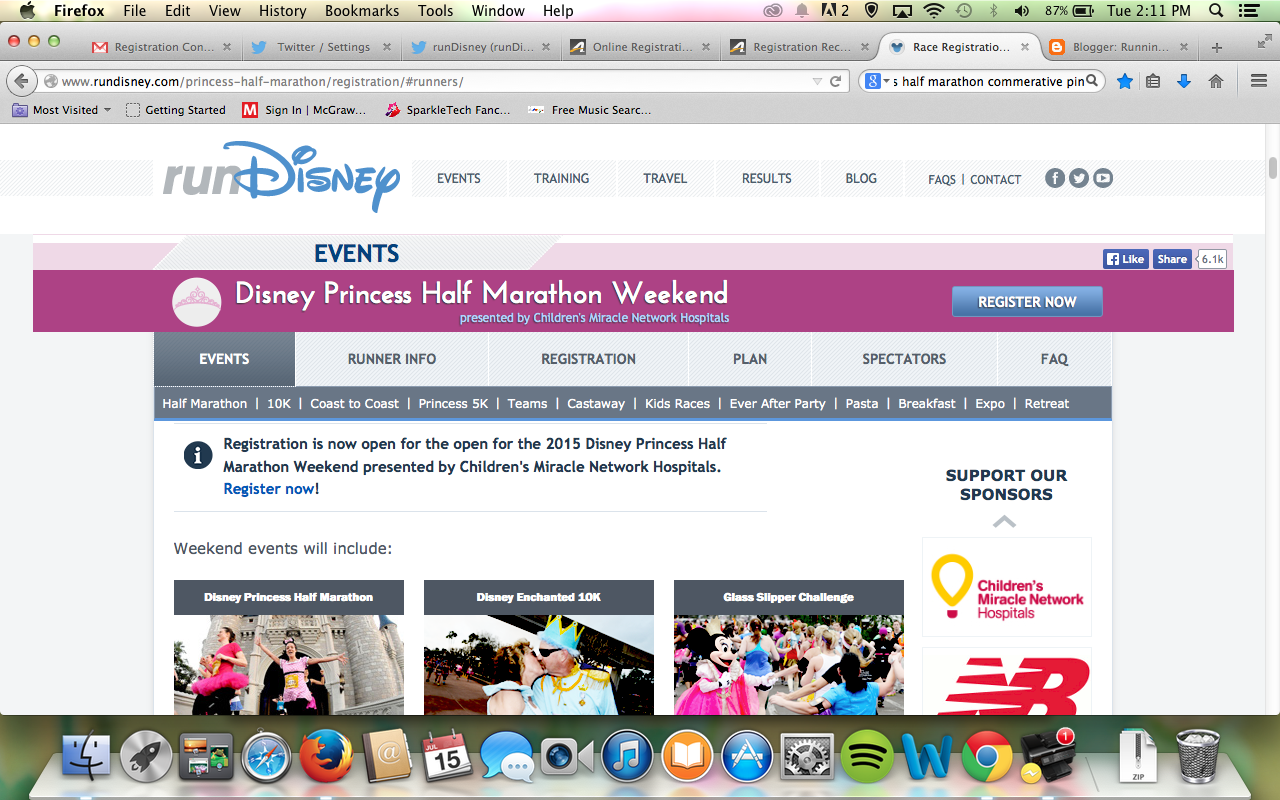This screenshot has height=800, width=1280.
Task: Click the Sign In | McGraw bookmark
Action: pyautogui.click(x=305, y=110)
